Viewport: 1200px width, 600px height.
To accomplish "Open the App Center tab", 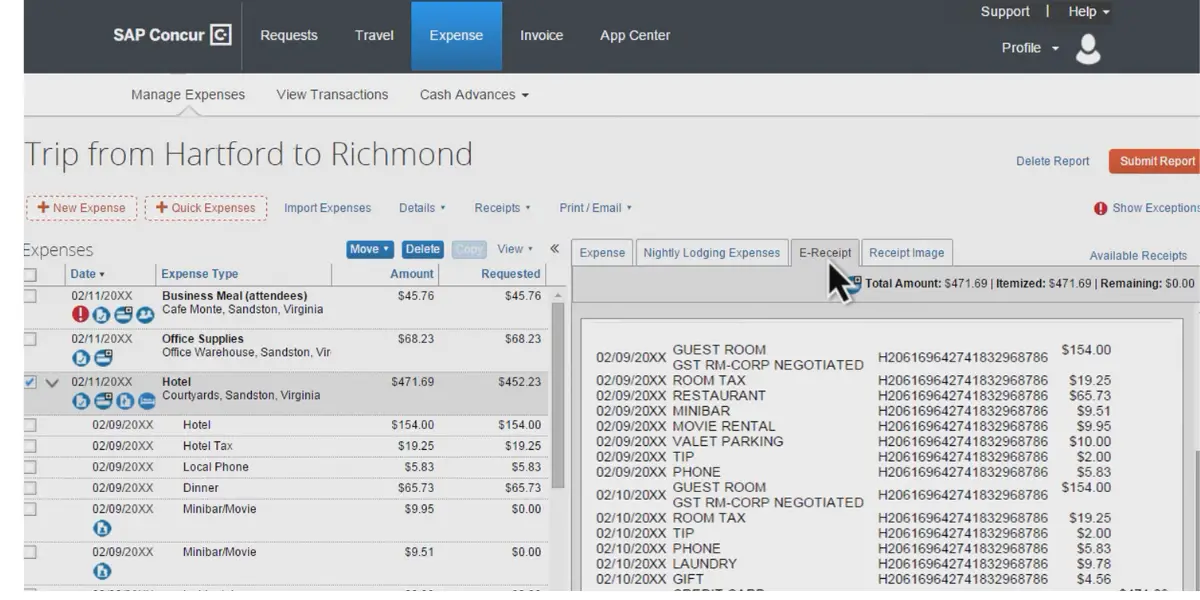I will coord(635,35).
